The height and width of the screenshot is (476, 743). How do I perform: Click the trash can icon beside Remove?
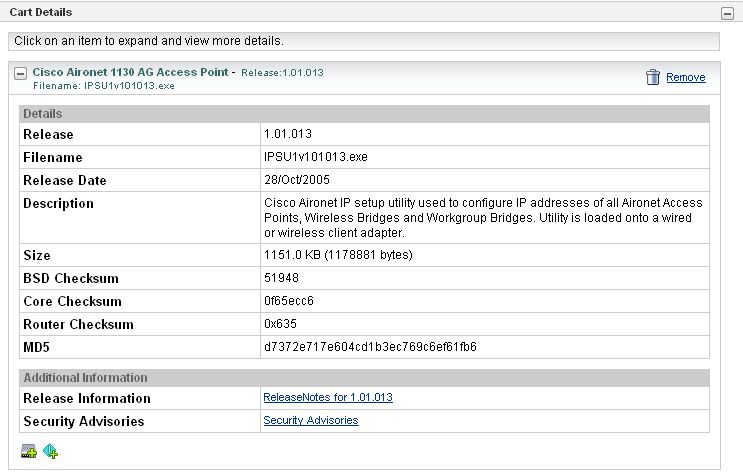pos(652,77)
